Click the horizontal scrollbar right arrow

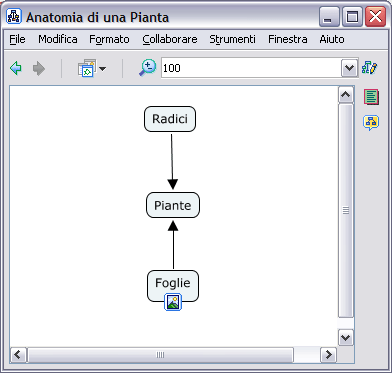pyautogui.click(x=329, y=355)
